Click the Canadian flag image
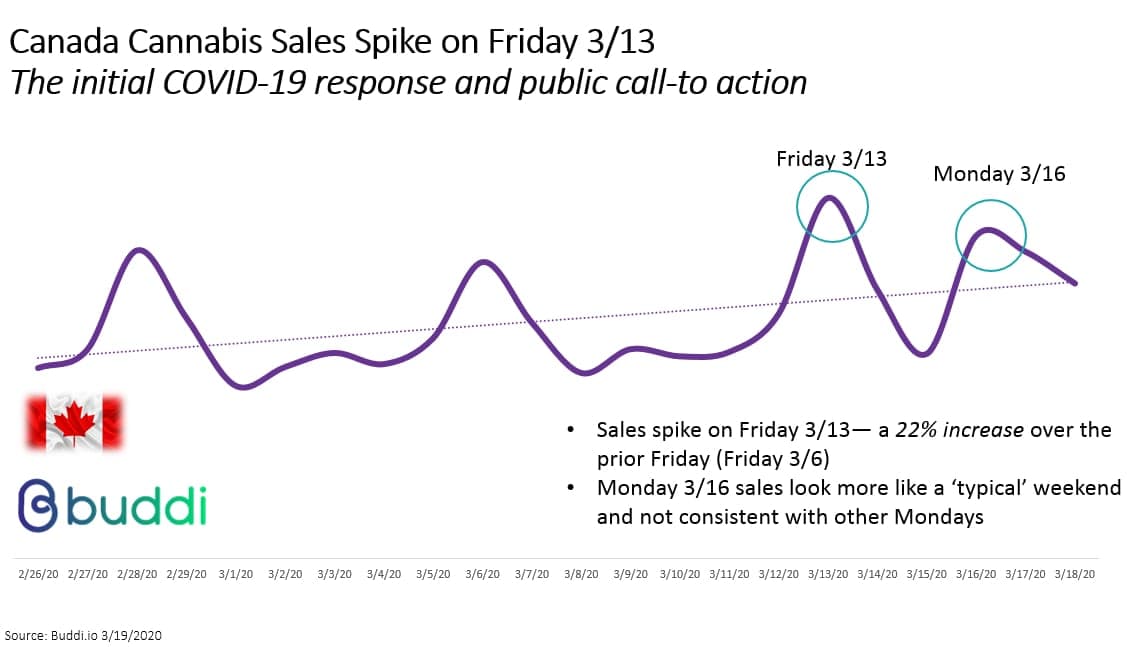The width and height of the screenshot is (1127, 647). pos(74,423)
